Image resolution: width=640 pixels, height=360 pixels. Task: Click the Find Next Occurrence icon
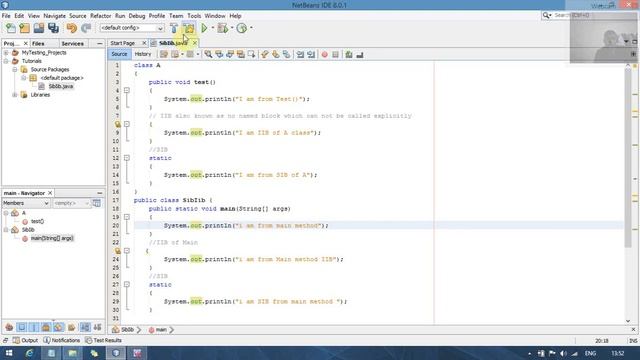pyautogui.click(x=230, y=54)
